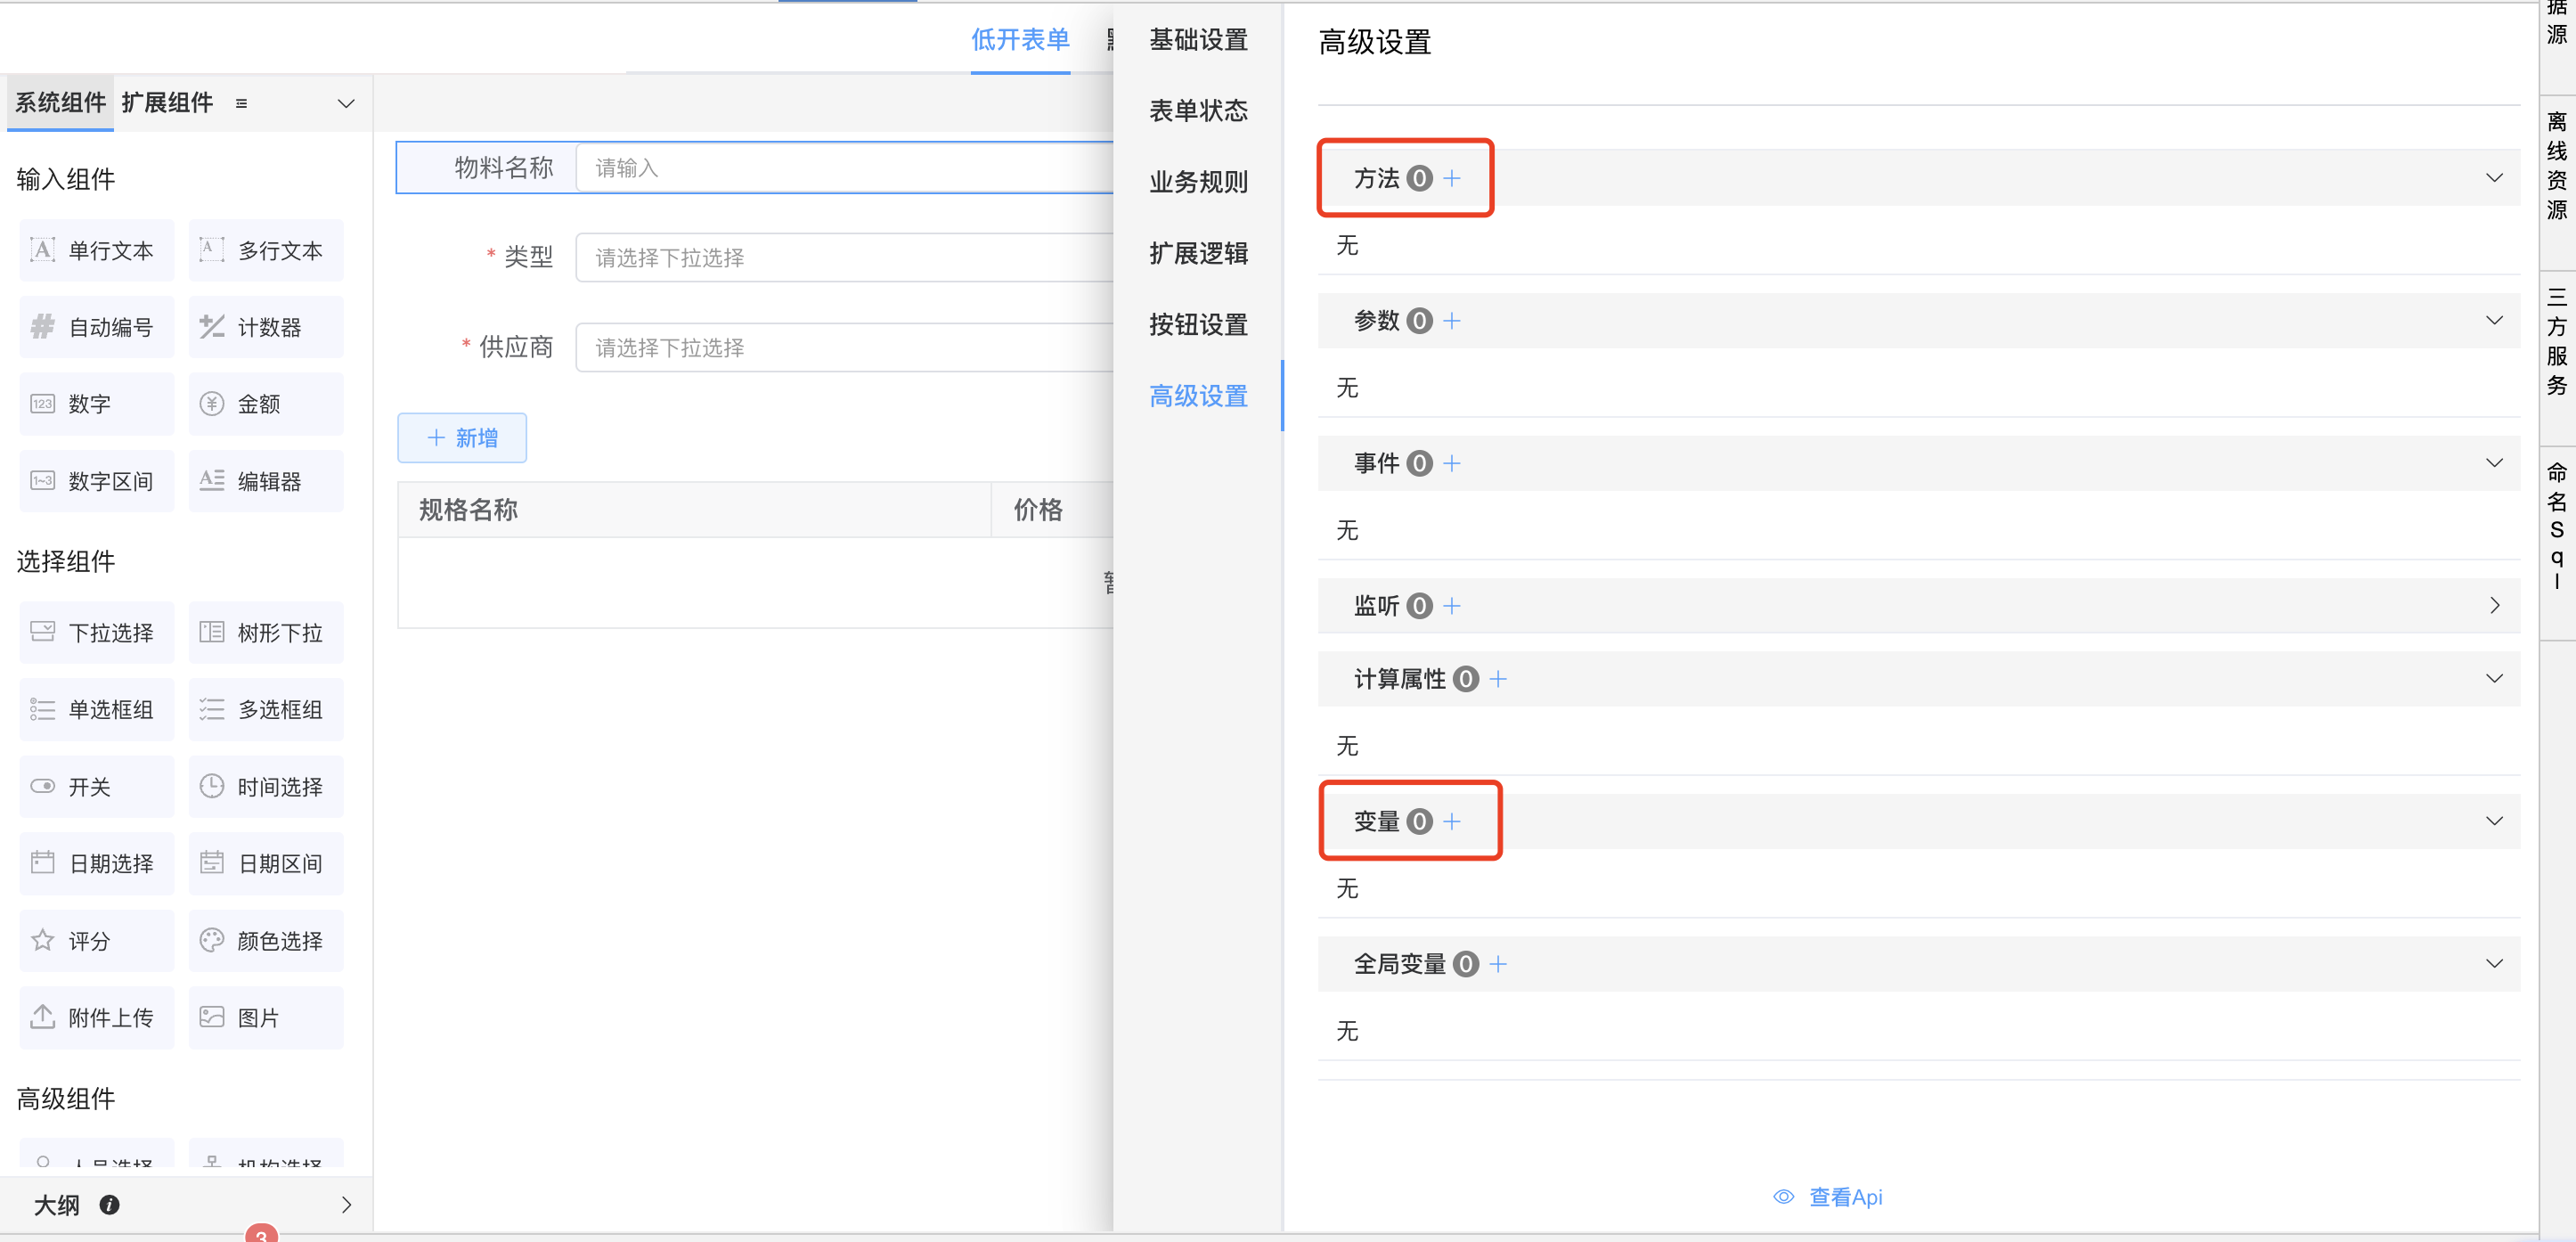This screenshot has height=1242, width=2576.
Task: Select the 单选框组 radio component
Action: pyautogui.click(x=96, y=710)
